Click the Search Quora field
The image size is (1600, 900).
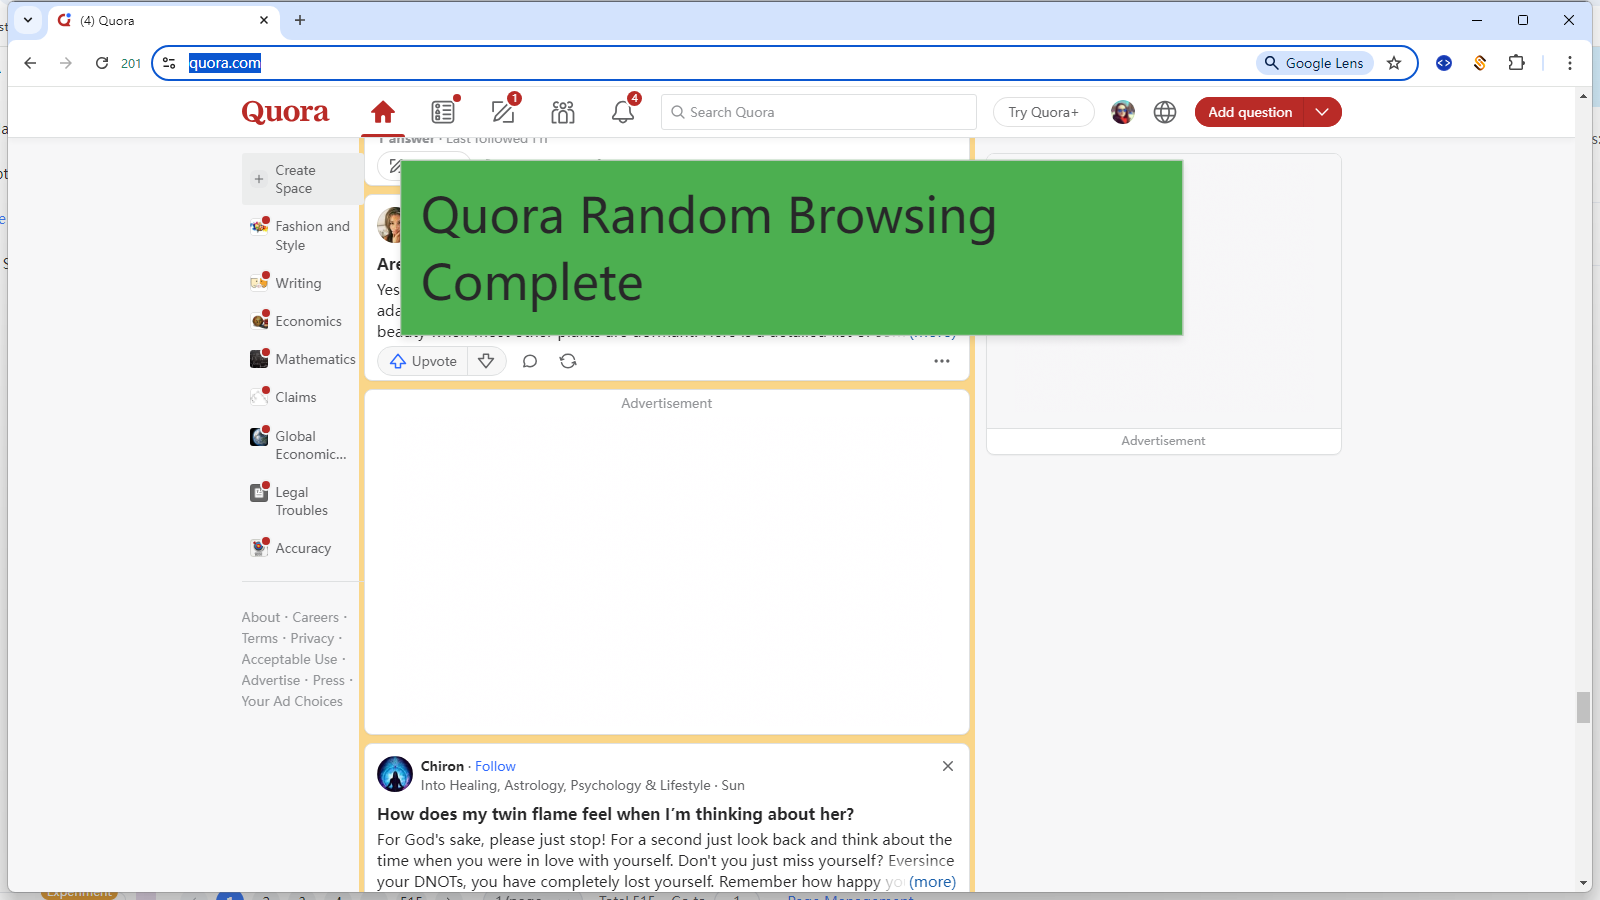(x=818, y=112)
